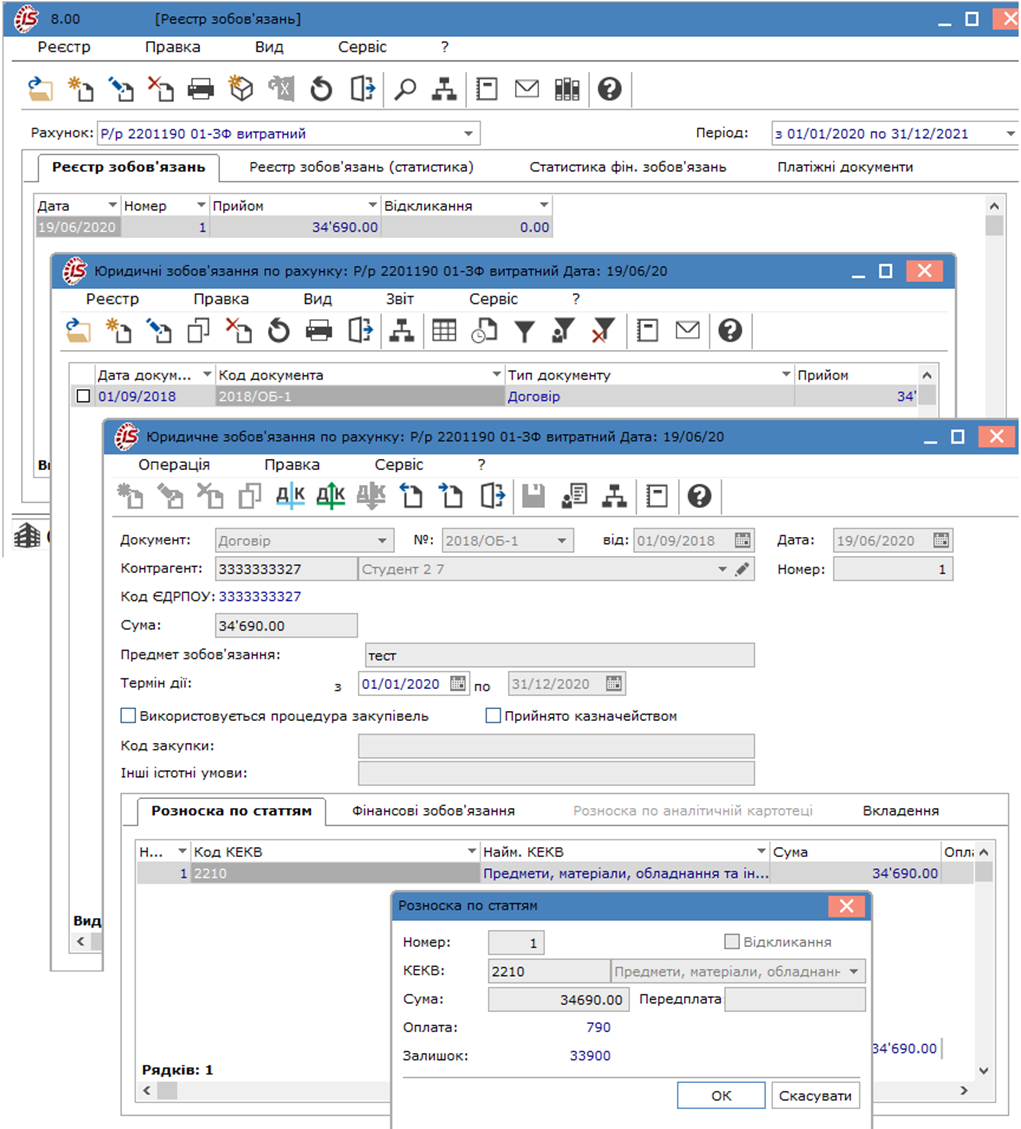The height and width of the screenshot is (1129, 1021).
Task: Click the print icon in Юридичні зобов'язання toolbar
Action: 319,330
